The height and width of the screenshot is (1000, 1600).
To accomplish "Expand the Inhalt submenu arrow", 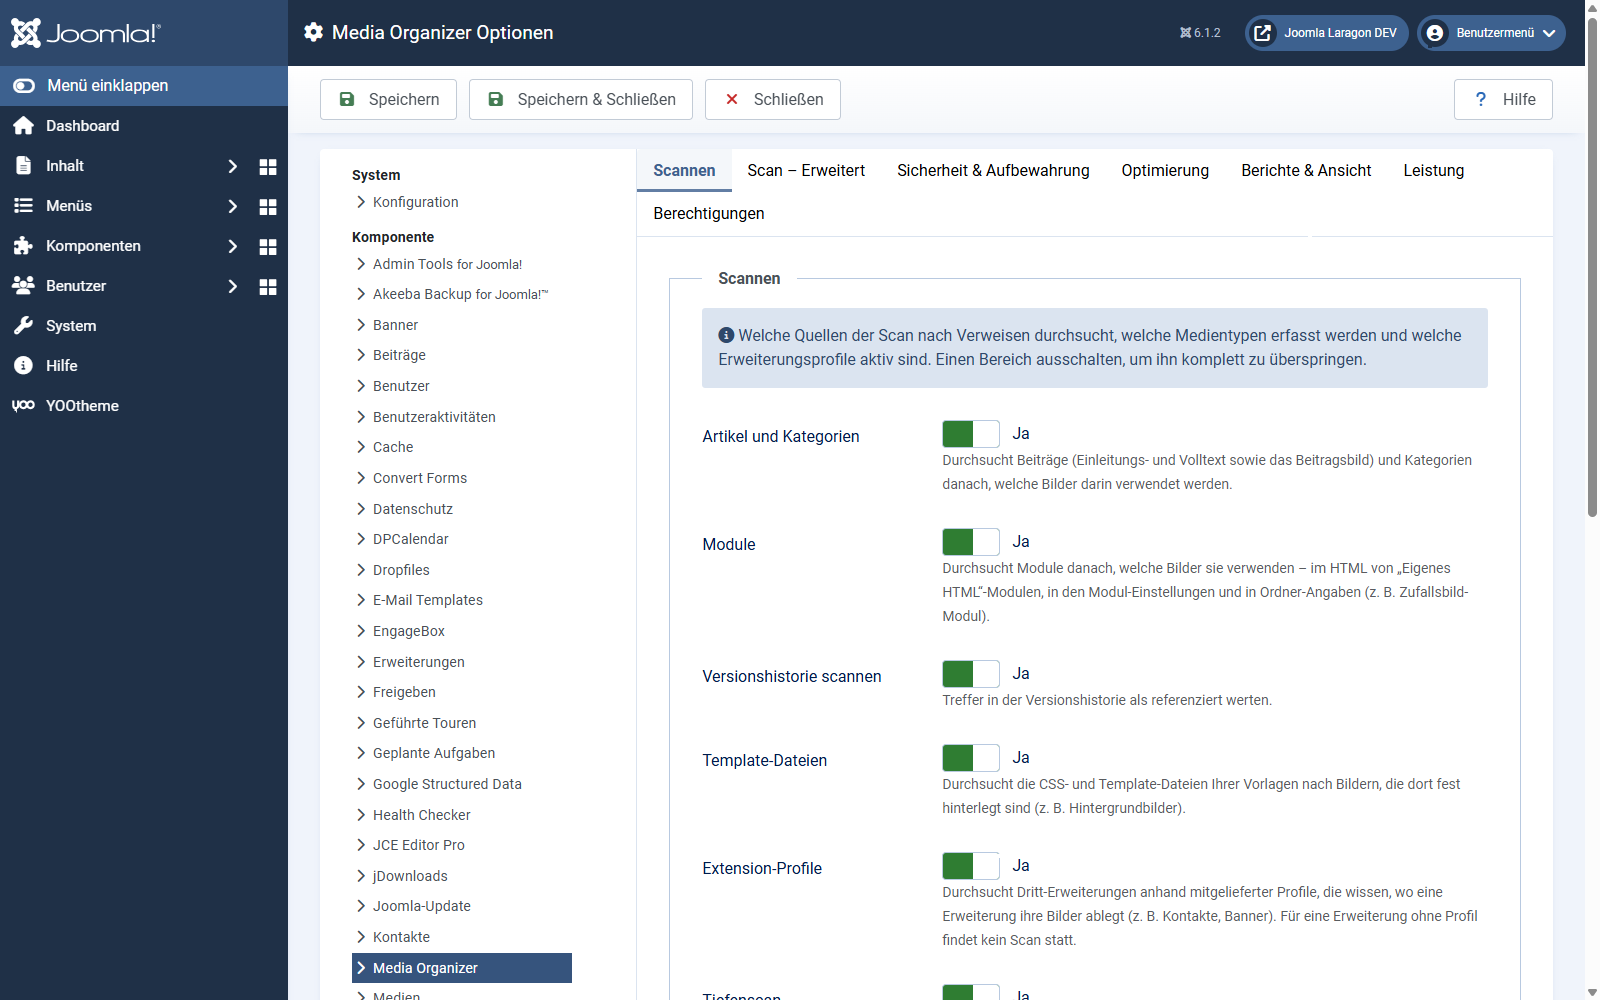I will point(232,166).
